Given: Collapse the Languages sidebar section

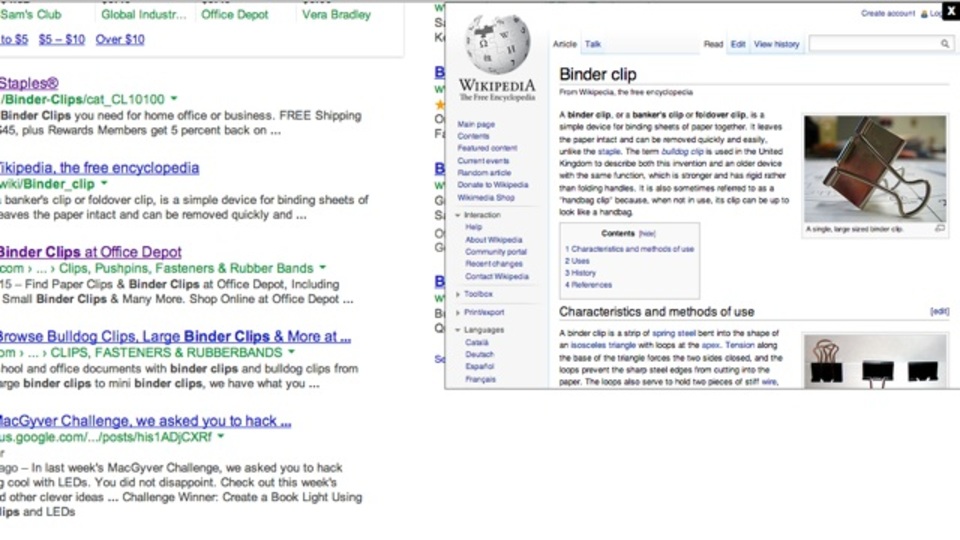Looking at the screenshot, I should tap(458, 330).
